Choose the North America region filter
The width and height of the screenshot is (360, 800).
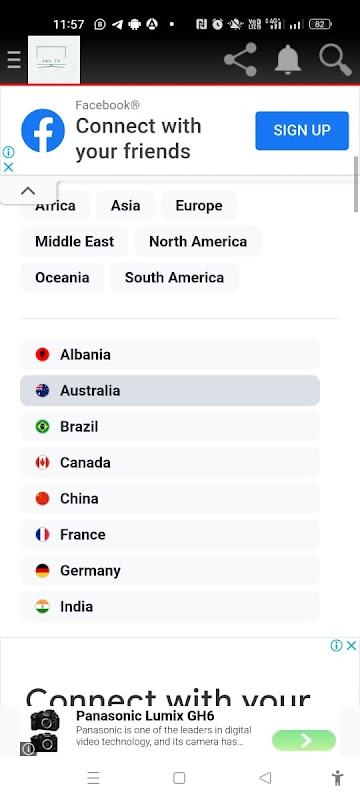click(198, 241)
